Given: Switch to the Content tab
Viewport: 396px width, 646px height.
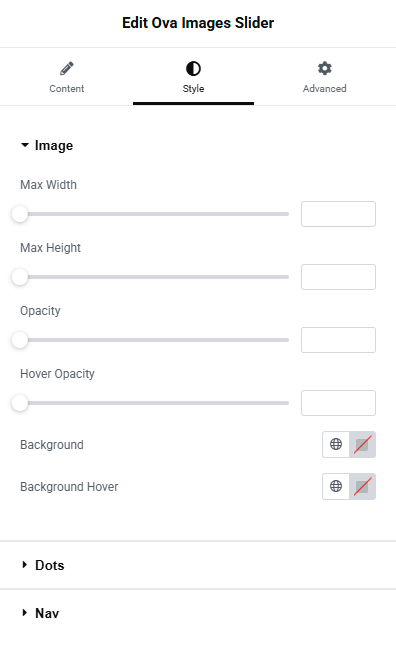Looking at the screenshot, I should [x=67, y=77].
